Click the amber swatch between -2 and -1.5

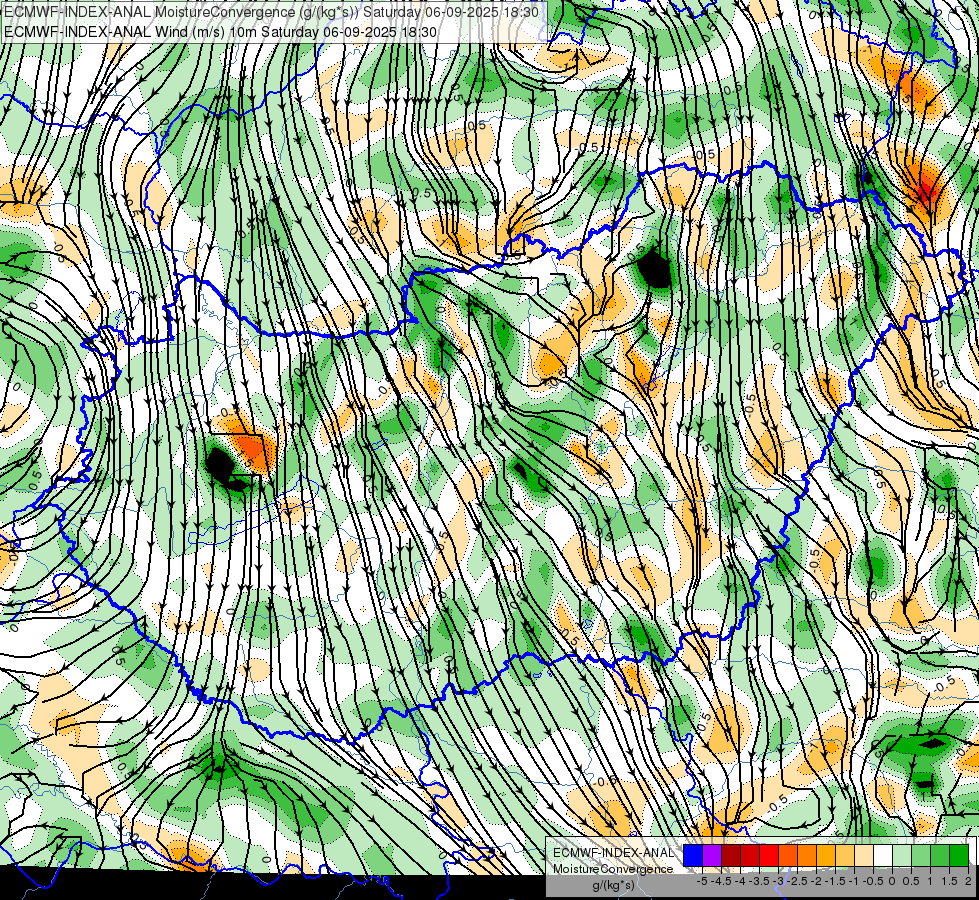point(826,856)
